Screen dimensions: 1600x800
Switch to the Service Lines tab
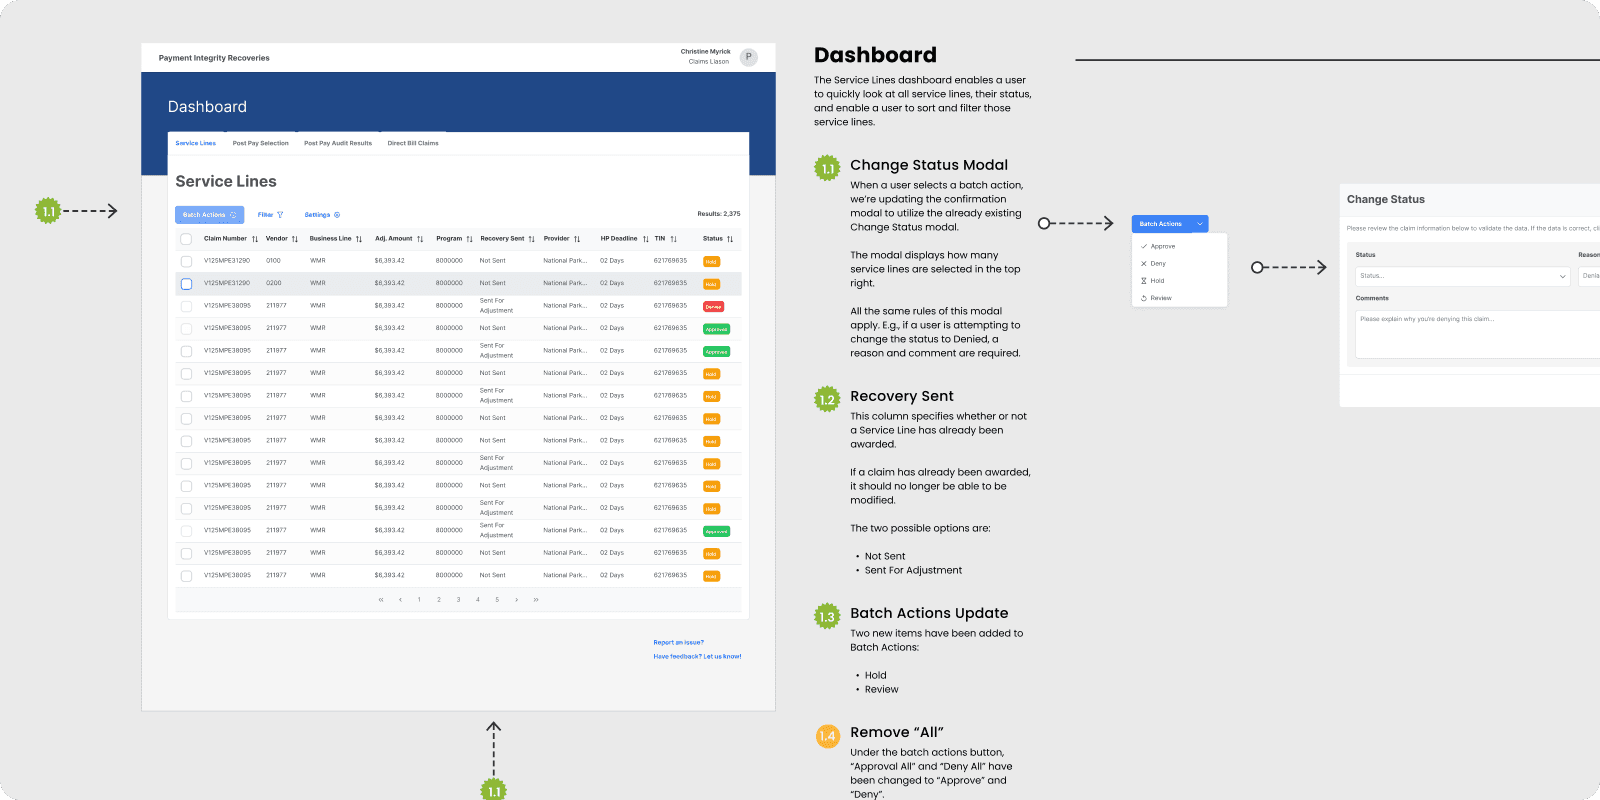[x=196, y=143]
